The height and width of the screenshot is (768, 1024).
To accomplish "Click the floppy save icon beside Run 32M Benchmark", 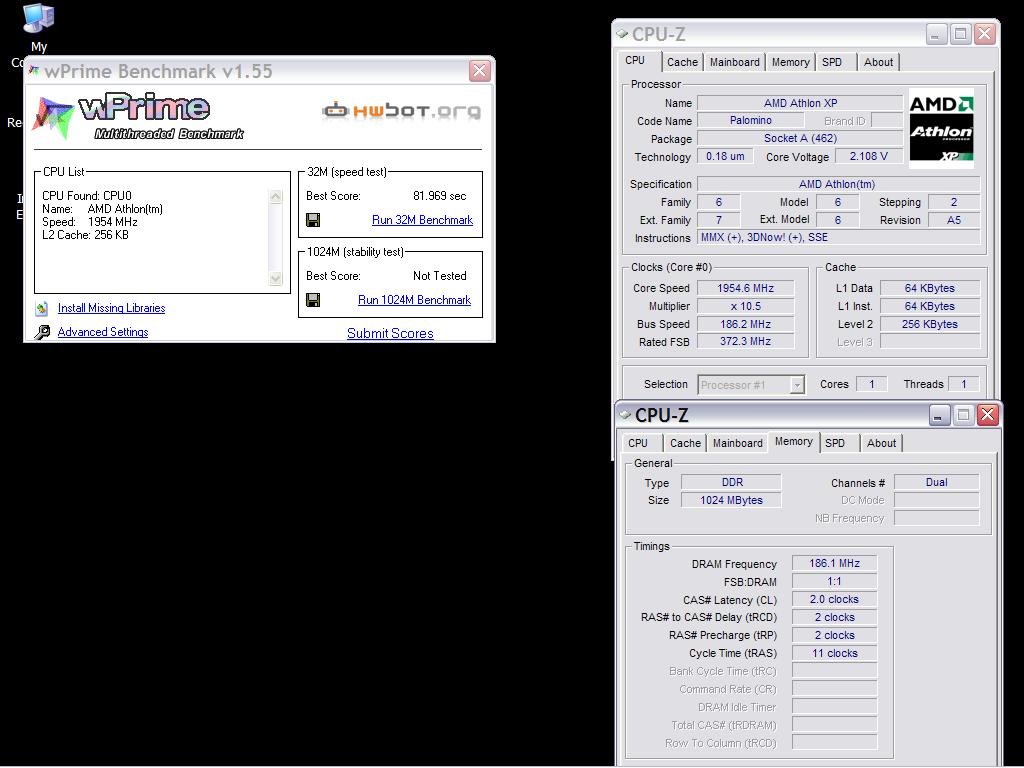I will (313, 220).
